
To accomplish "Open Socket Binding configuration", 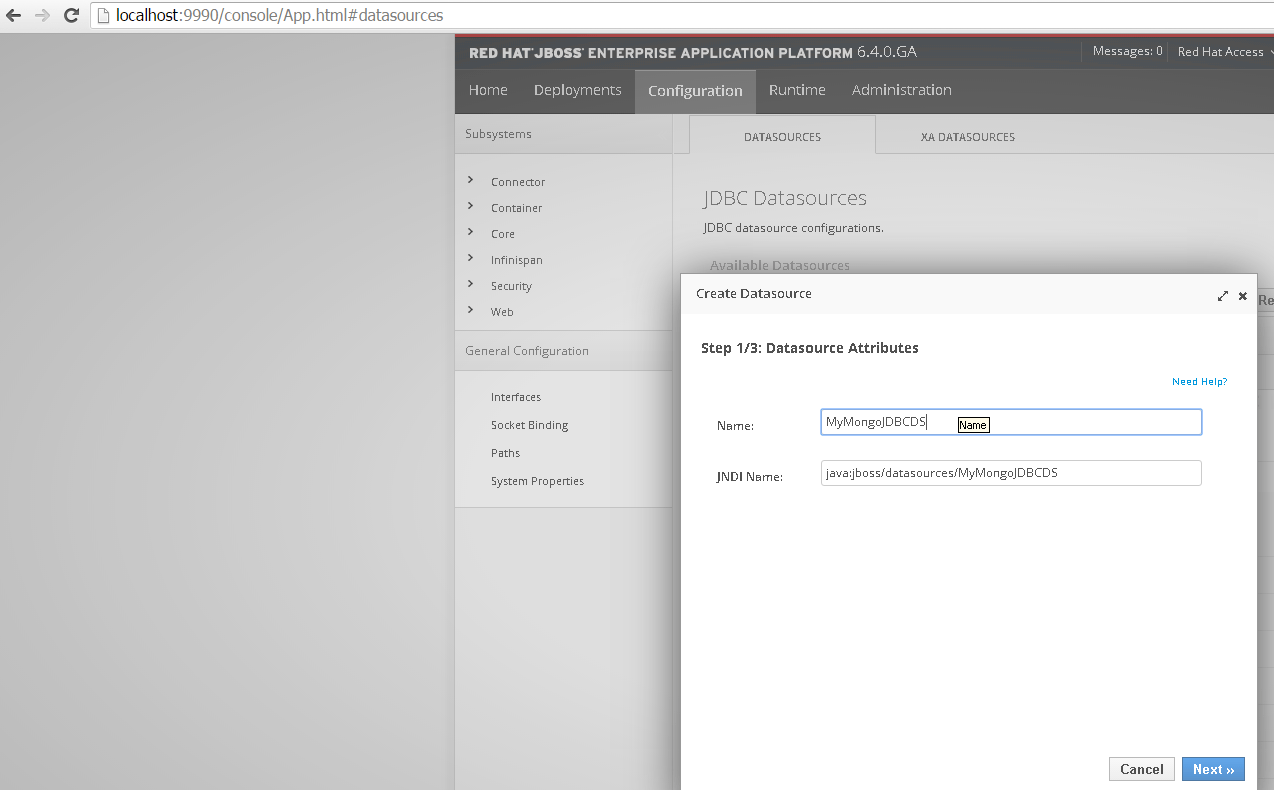I will coord(529,425).
